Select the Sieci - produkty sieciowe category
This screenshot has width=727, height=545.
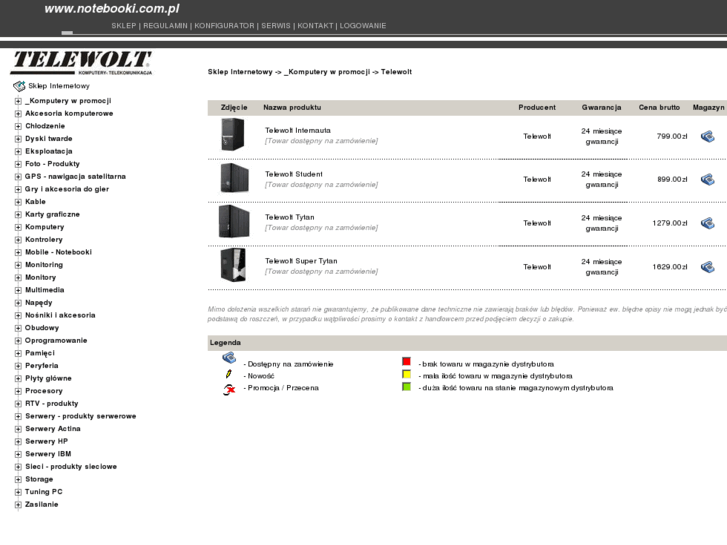tap(71, 467)
